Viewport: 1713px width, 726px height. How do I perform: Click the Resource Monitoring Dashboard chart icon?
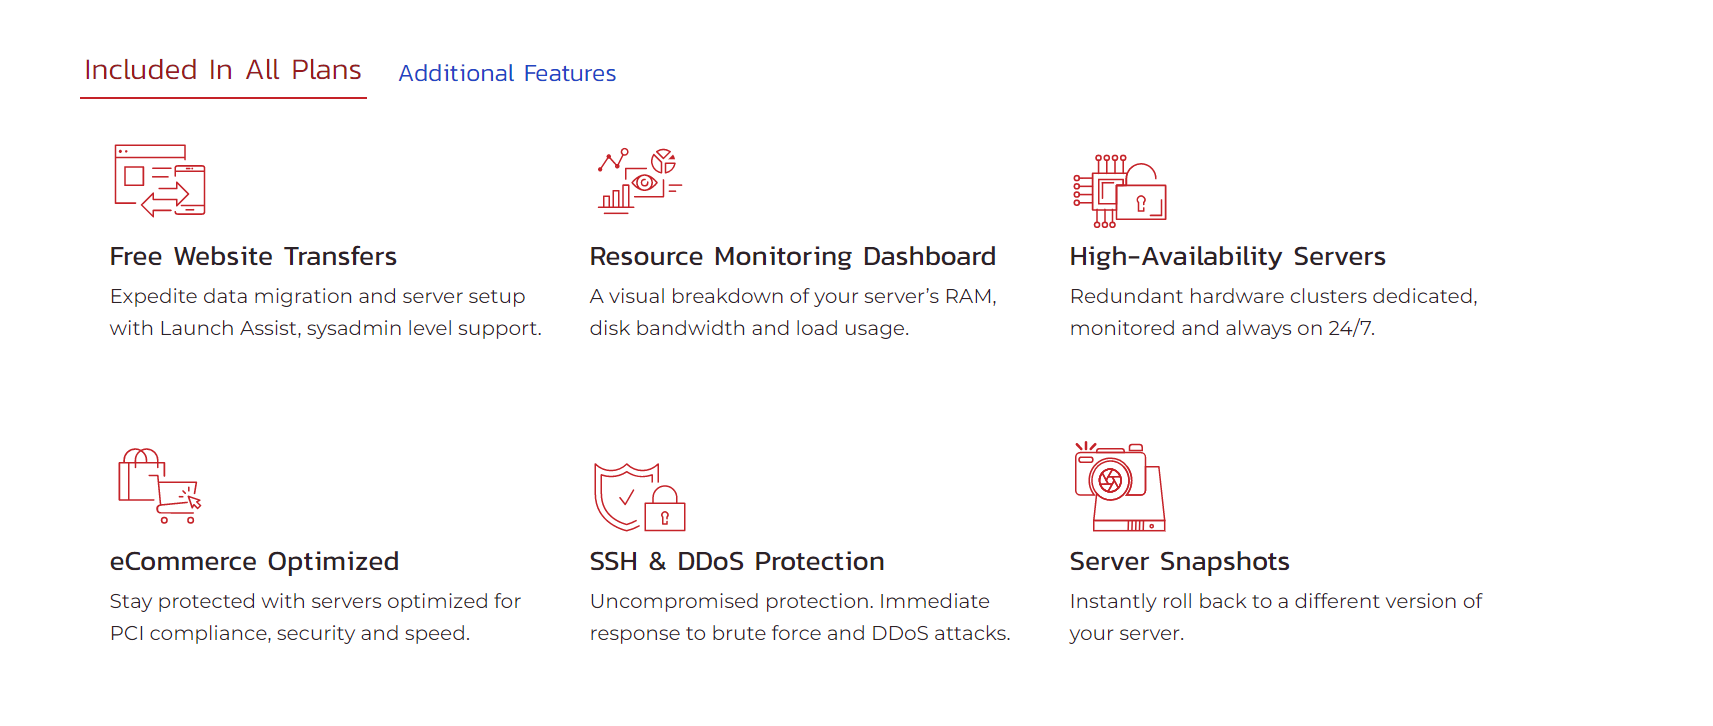click(x=640, y=180)
